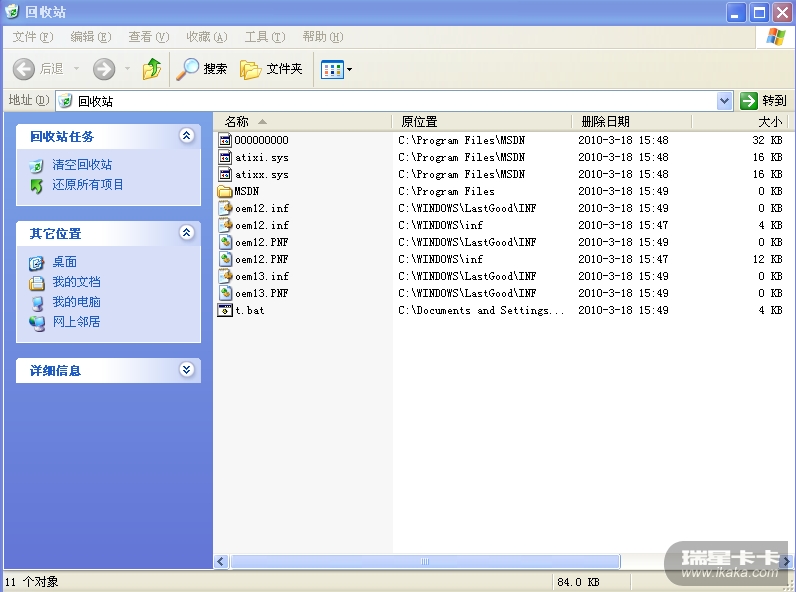Click the Back arrow icon
796x592 pixels.
(x=23, y=69)
